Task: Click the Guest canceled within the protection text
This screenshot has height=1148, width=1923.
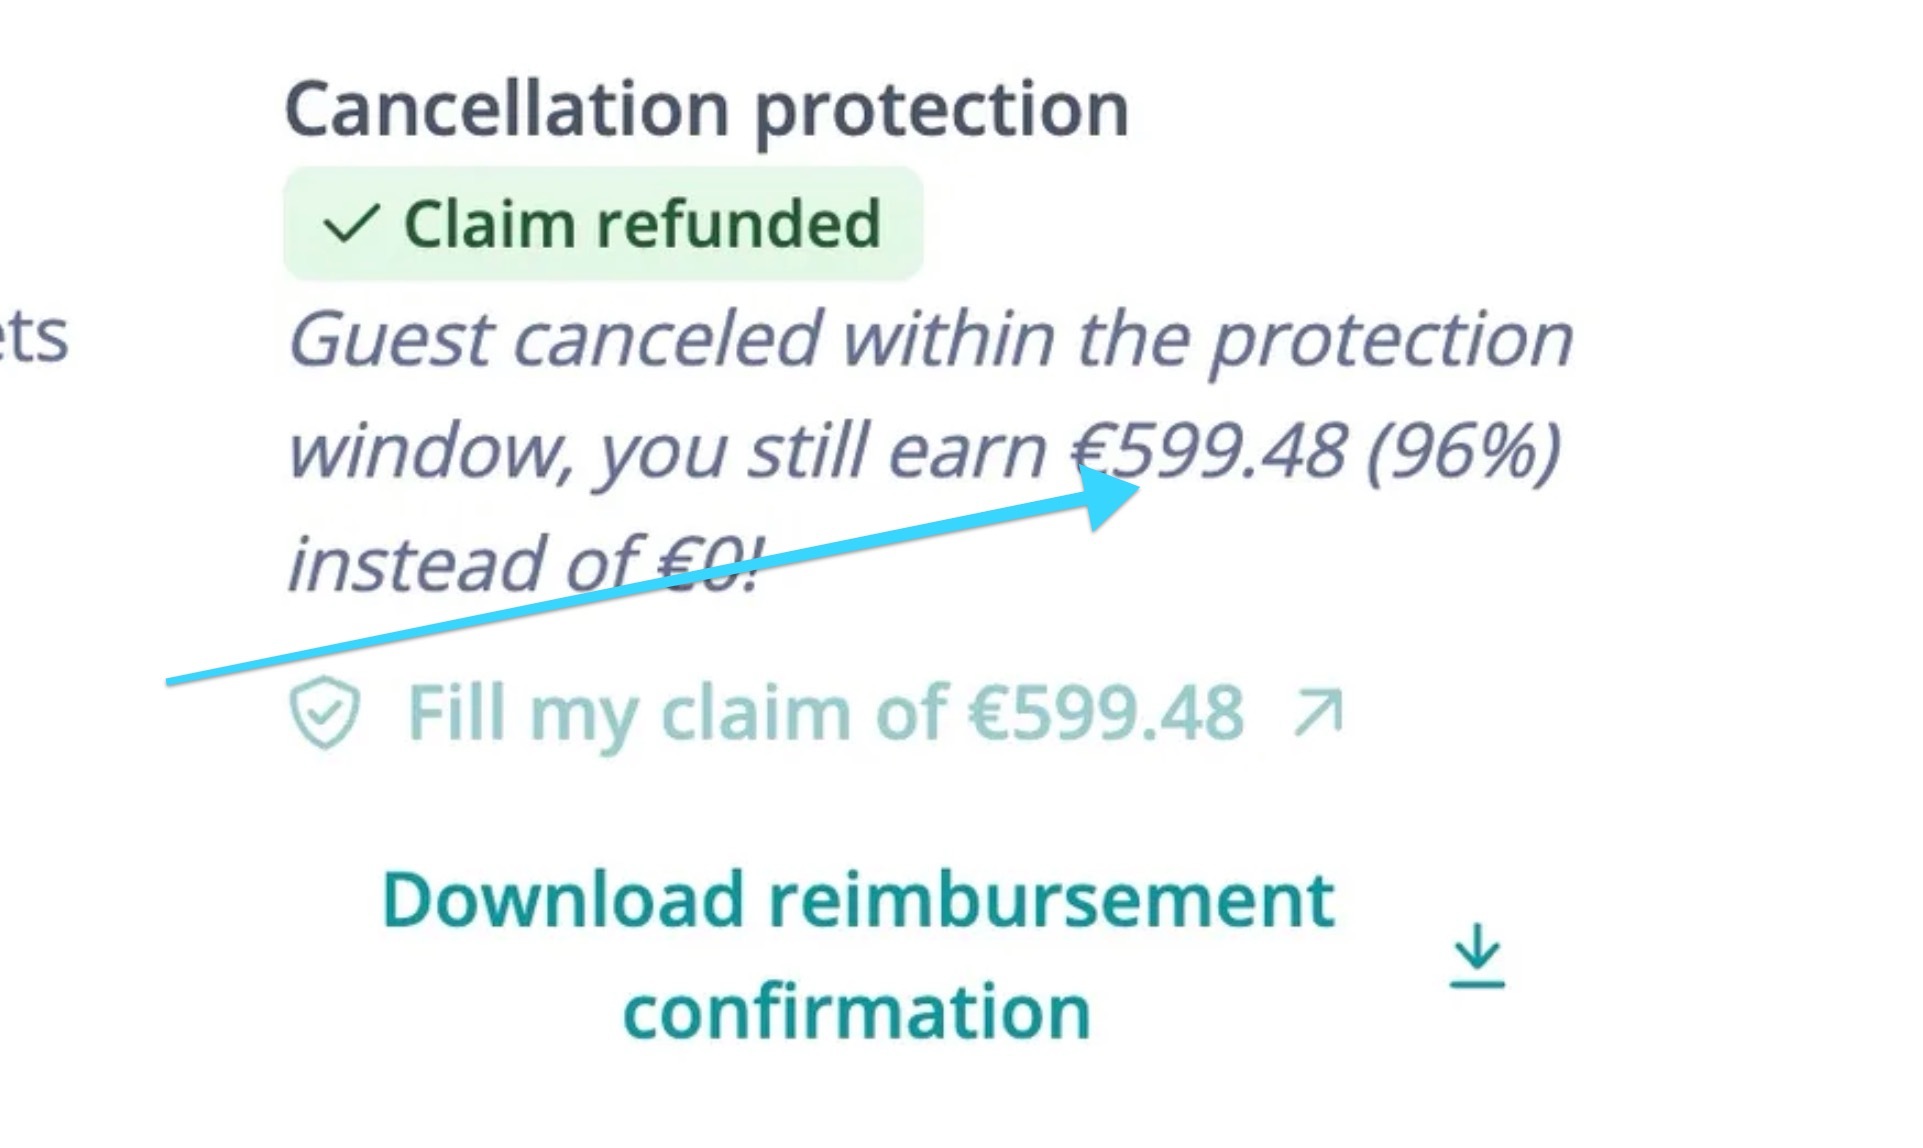Action: [x=930, y=339]
